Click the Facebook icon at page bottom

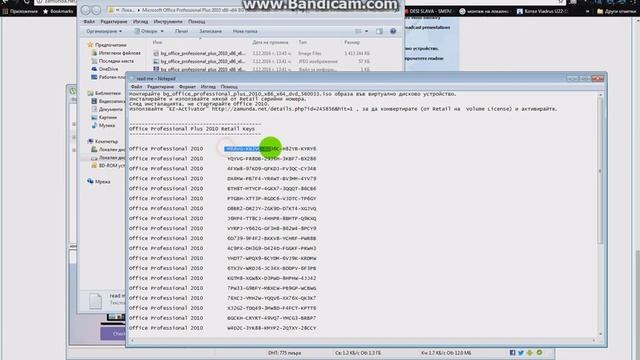tap(512, 353)
